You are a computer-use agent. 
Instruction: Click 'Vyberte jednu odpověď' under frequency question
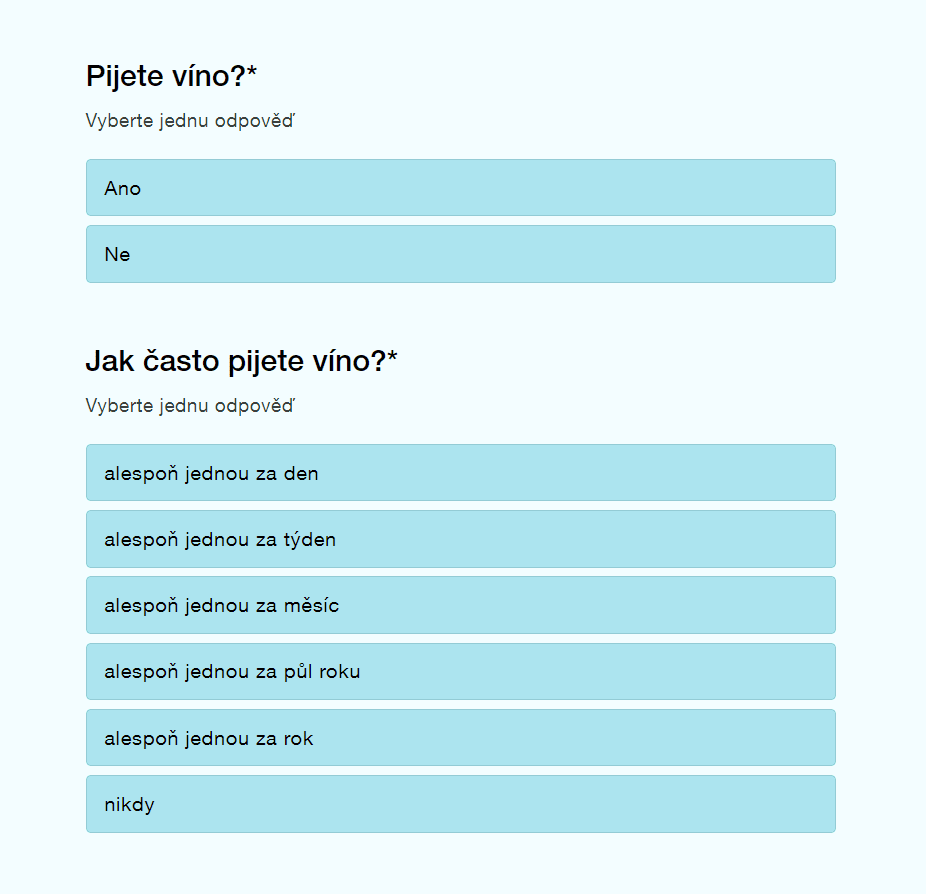190,406
